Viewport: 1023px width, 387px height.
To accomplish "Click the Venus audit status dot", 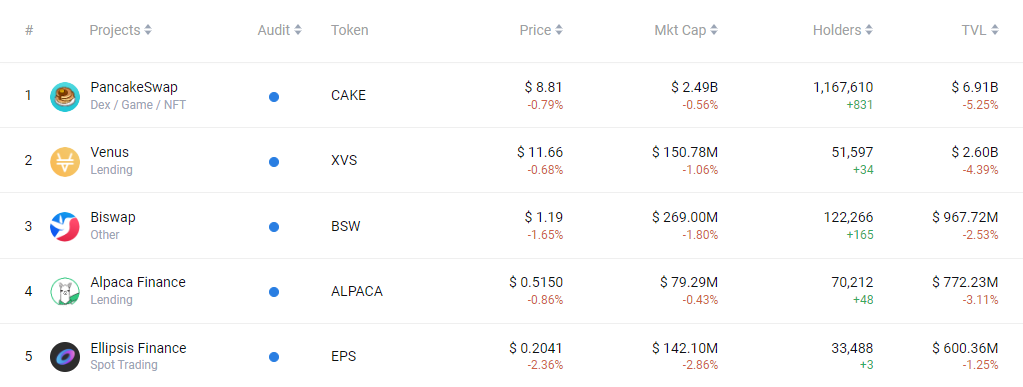I will 274,162.
